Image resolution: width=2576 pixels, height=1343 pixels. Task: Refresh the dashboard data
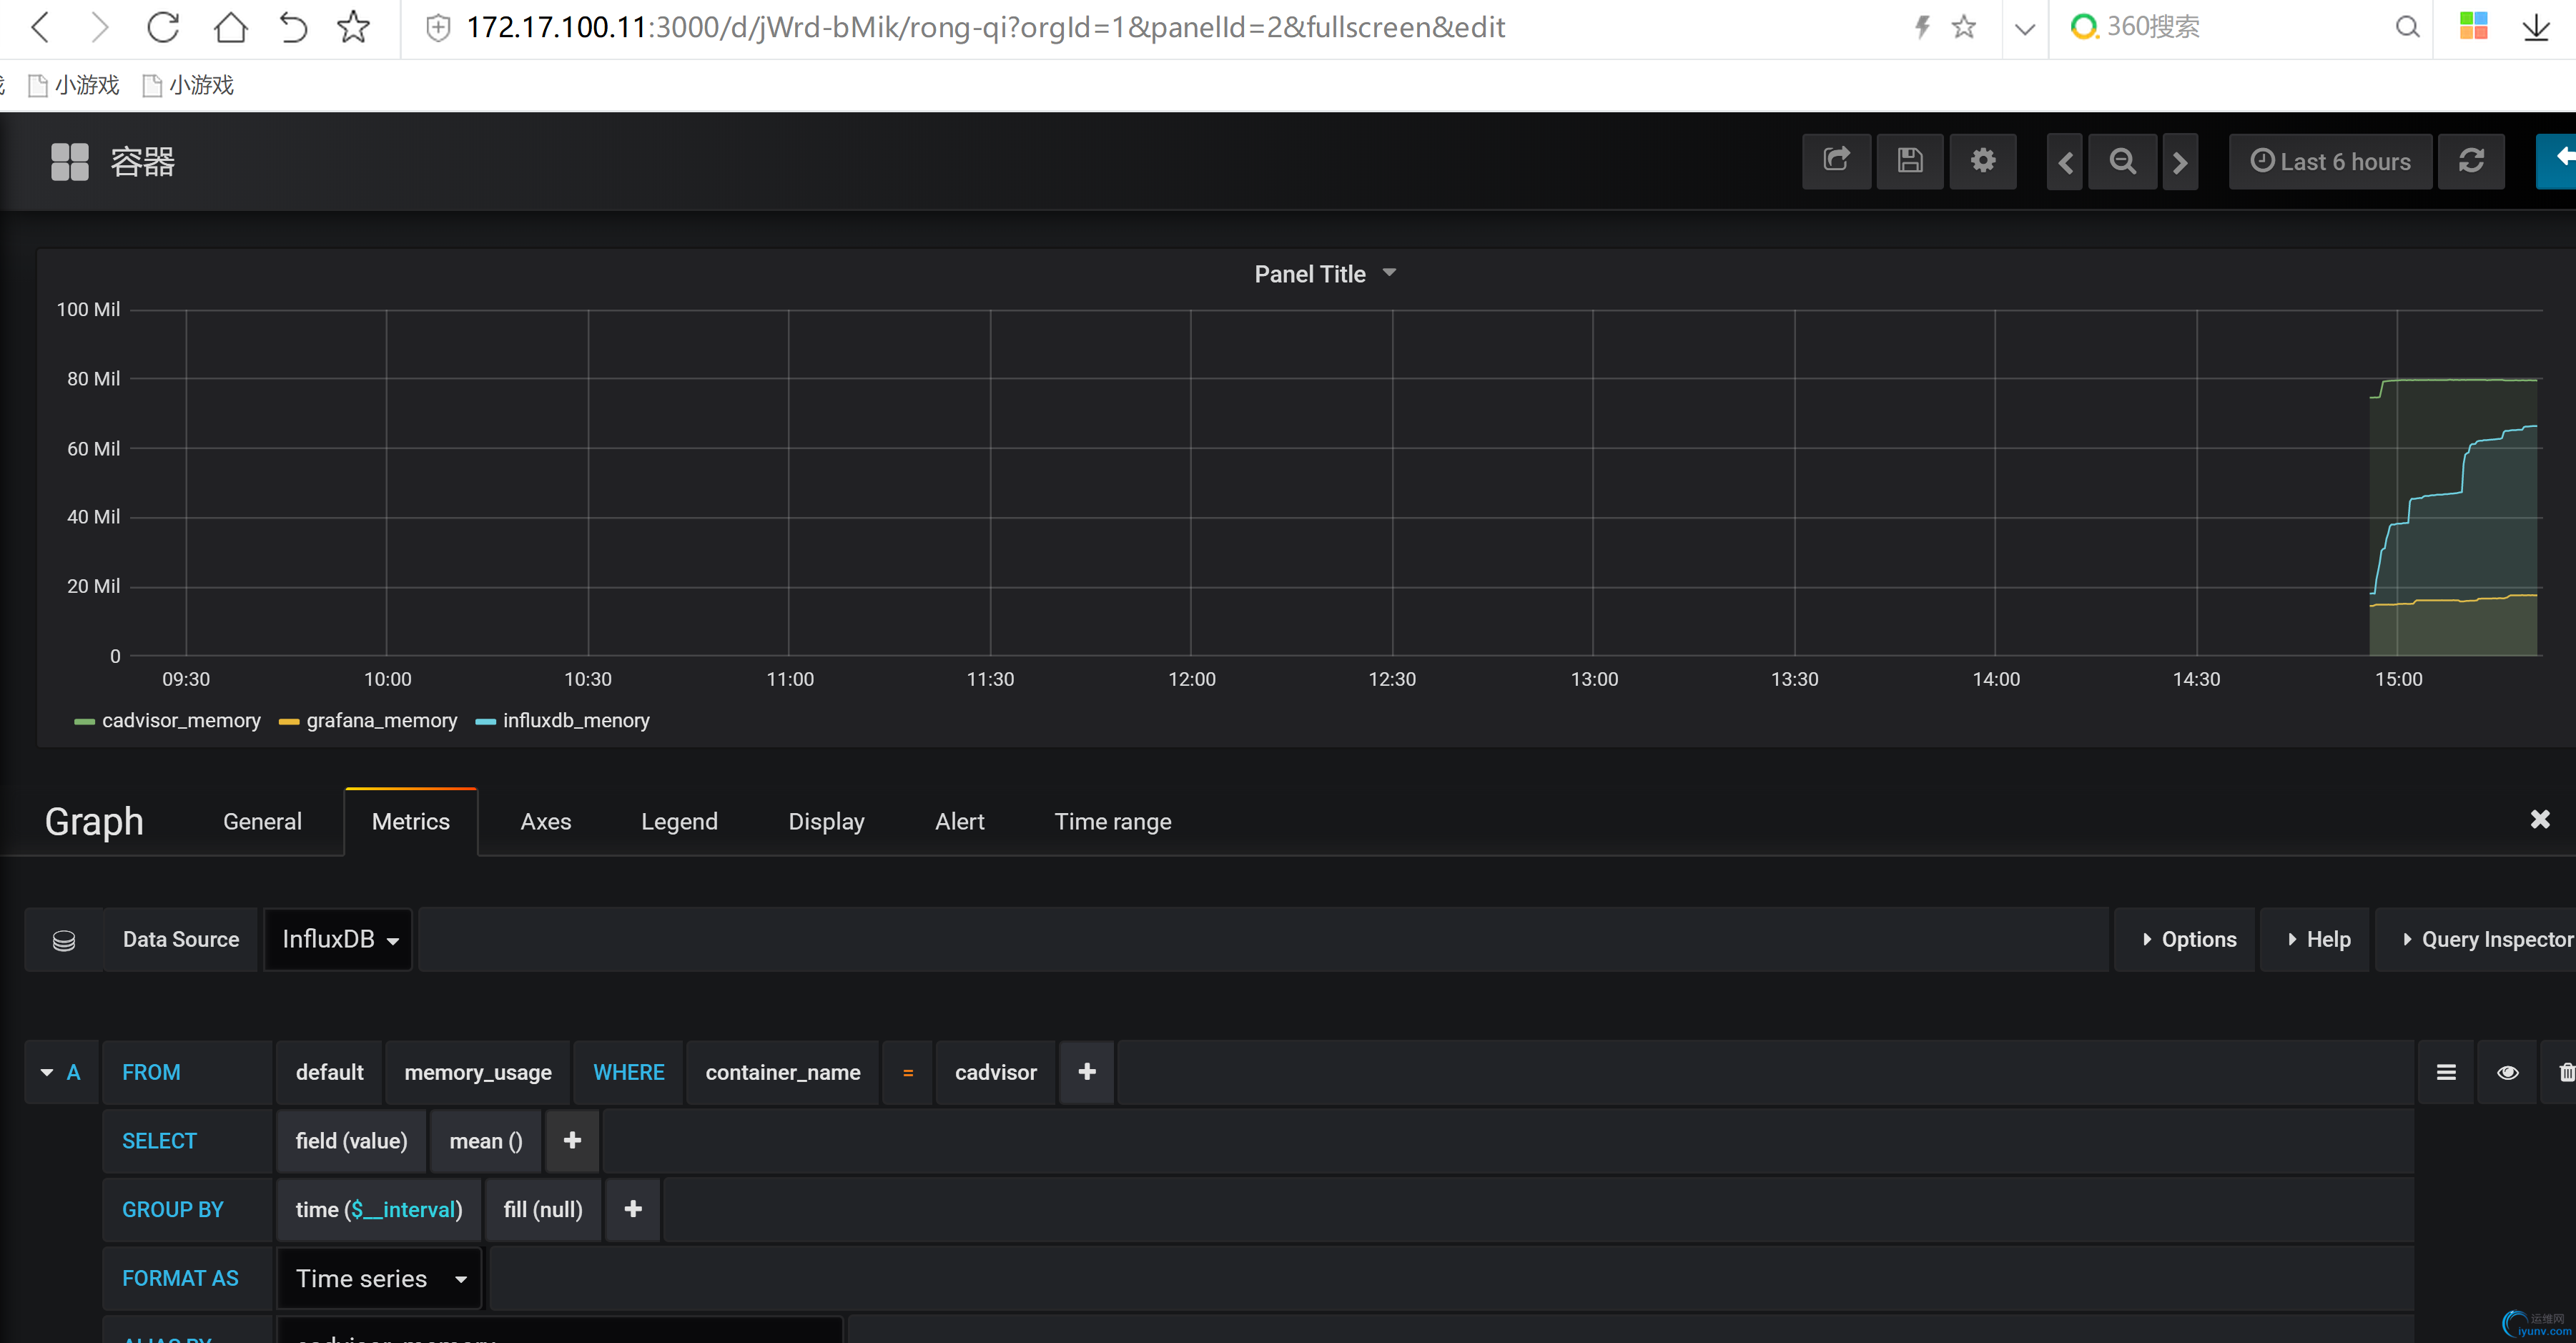(x=2471, y=161)
